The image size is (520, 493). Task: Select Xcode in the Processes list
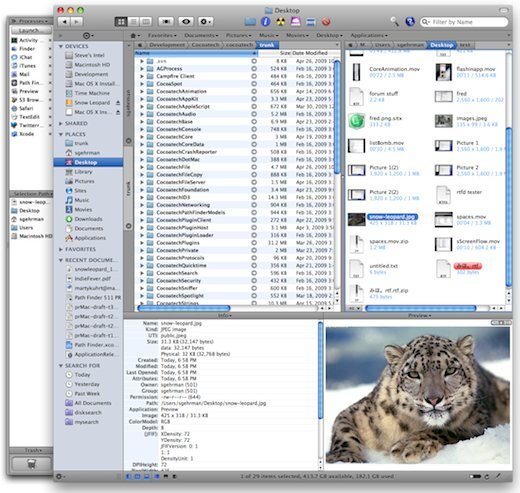click(26, 134)
